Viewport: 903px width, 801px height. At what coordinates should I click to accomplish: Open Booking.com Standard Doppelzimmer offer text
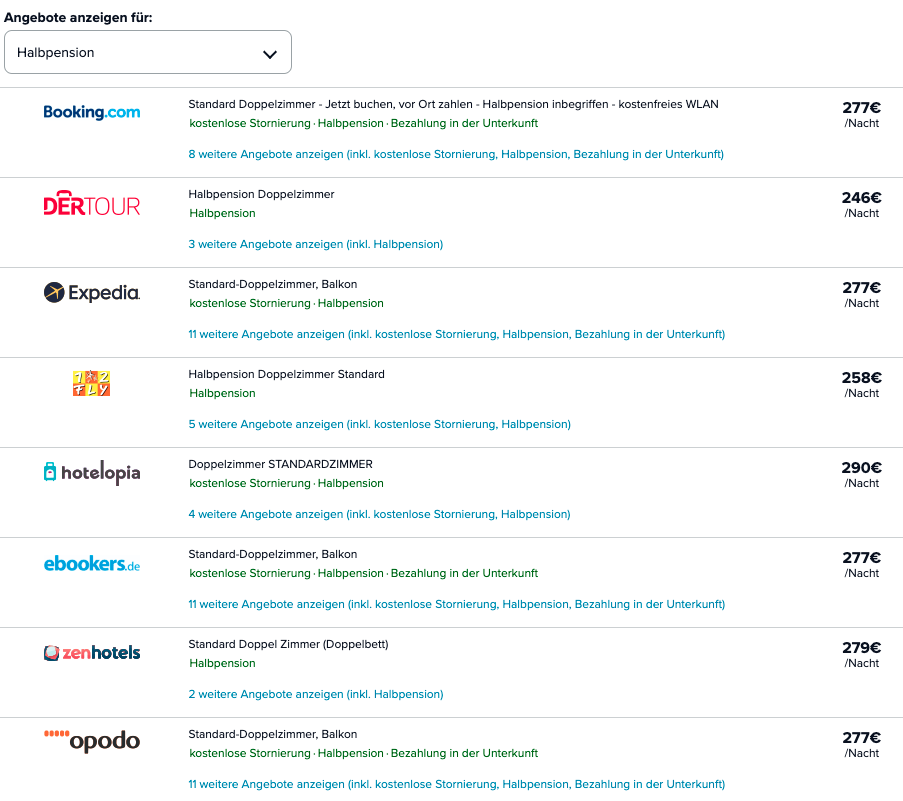pos(453,104)
